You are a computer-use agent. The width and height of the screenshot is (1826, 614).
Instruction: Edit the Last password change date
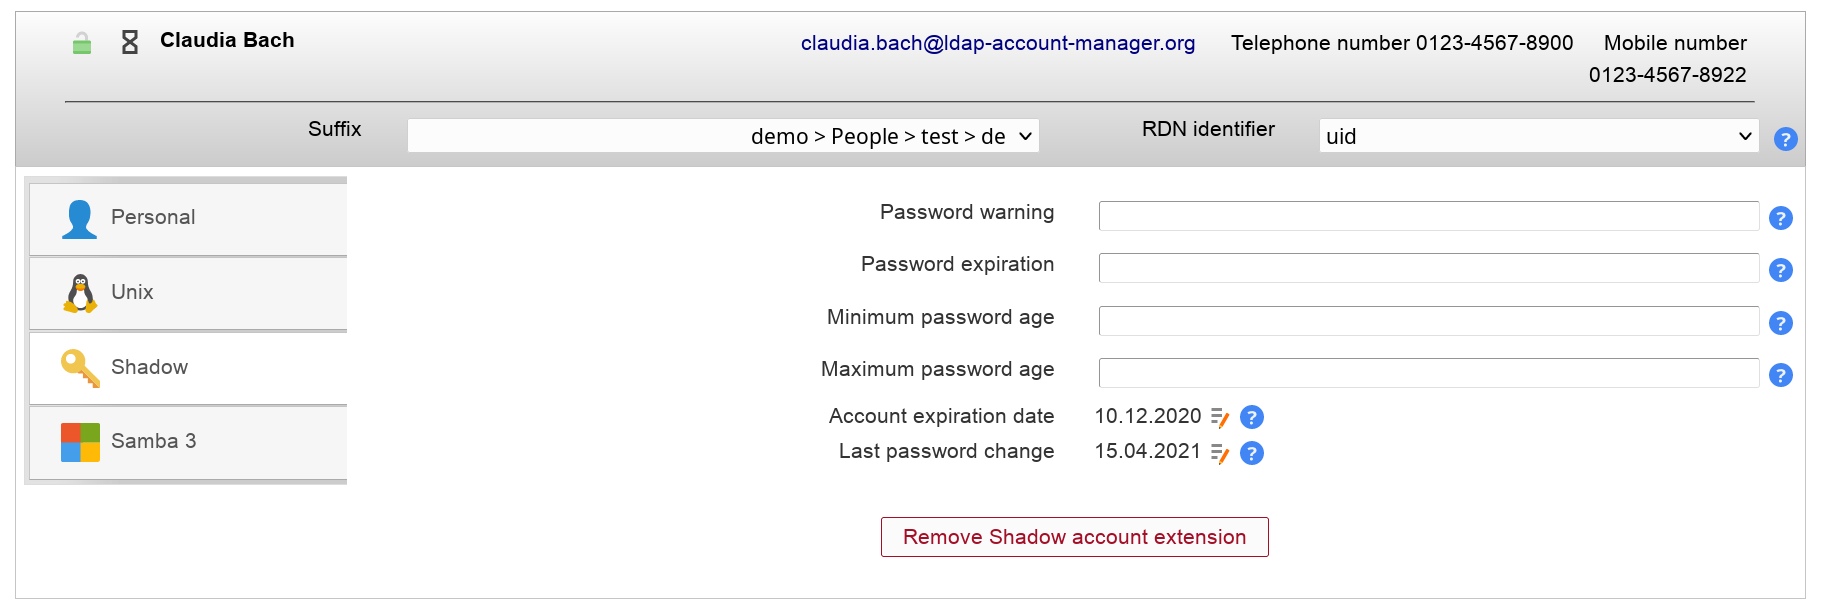[x=1220, y=454]
